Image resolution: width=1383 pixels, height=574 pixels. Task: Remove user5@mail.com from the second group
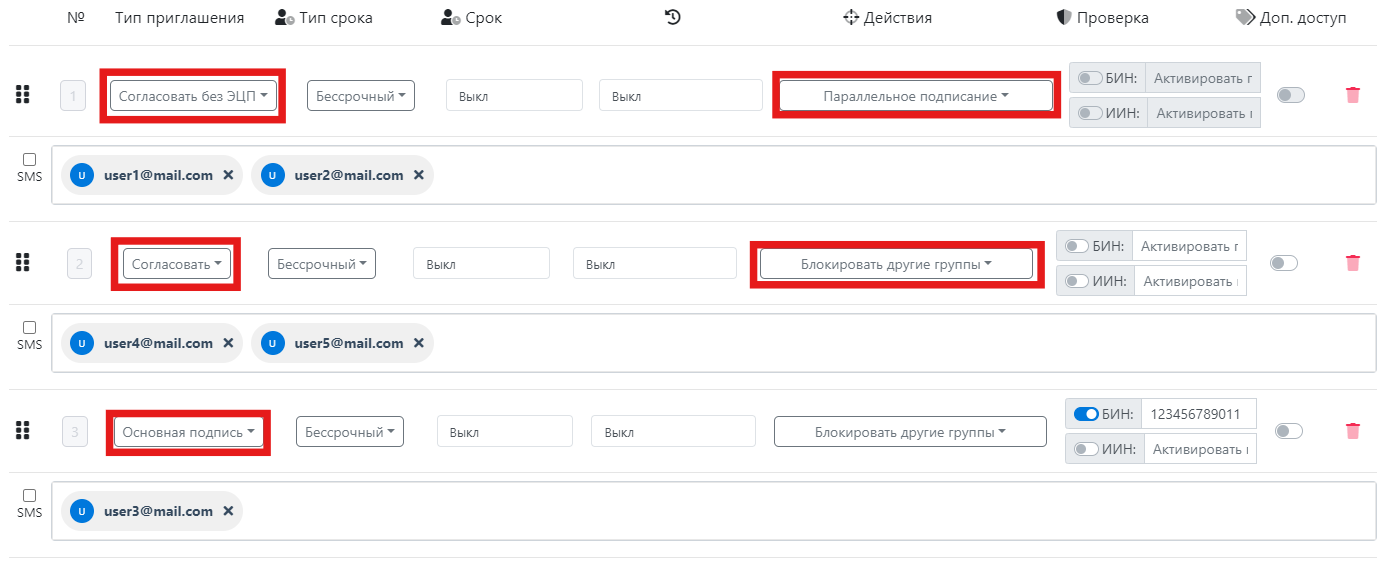click(x=418, y=343)
